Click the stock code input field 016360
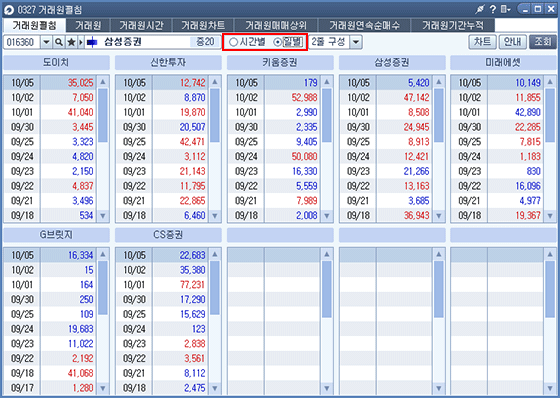The width and height of the screenshot is (560, 398). (22, 42)
